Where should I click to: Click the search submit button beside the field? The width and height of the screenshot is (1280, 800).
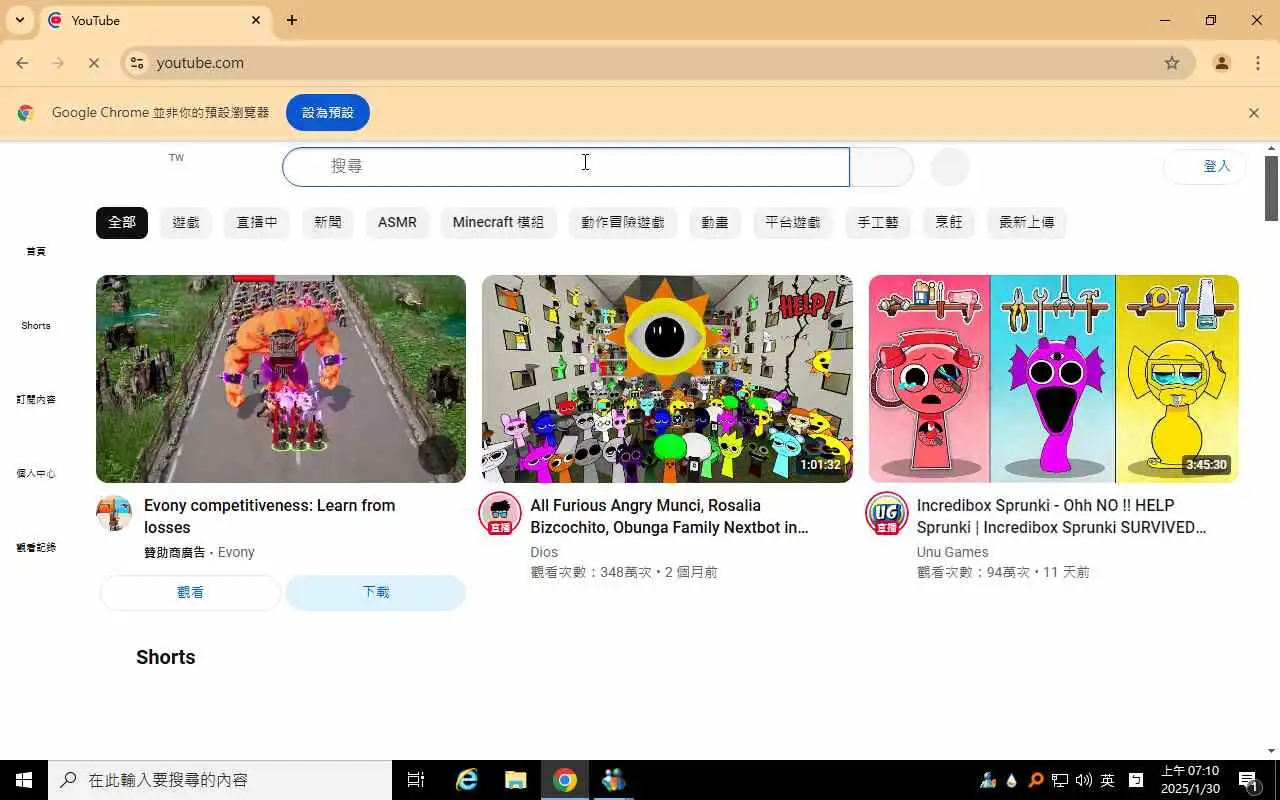click(881, 166)
